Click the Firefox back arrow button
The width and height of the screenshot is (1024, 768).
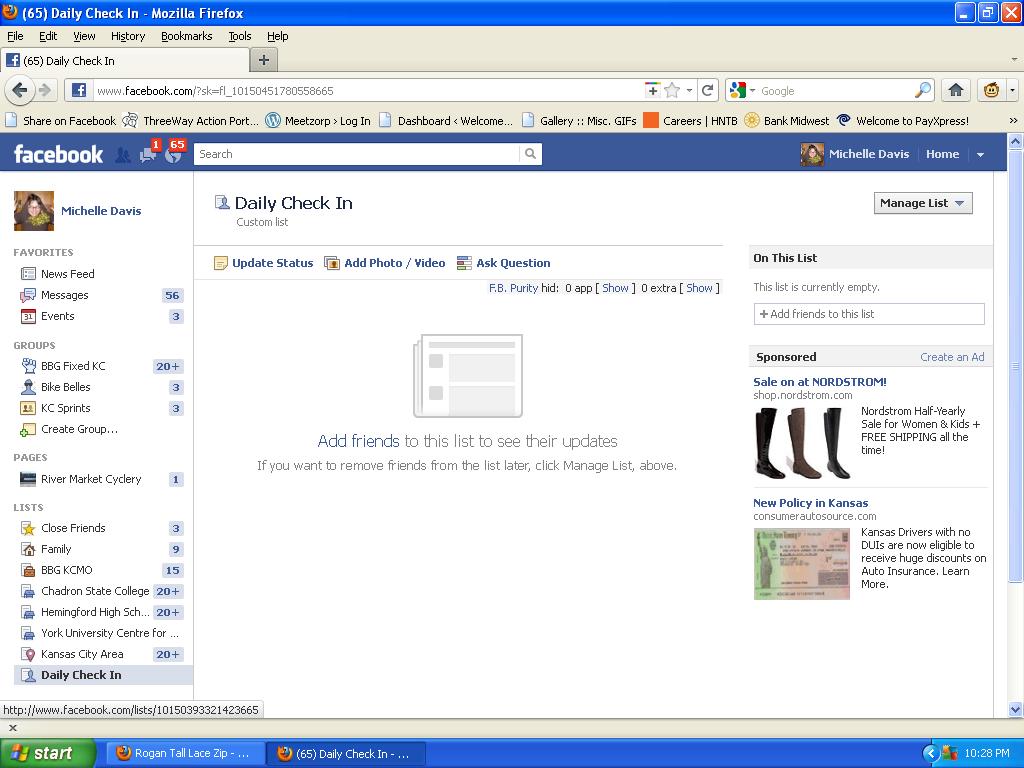(x=20, y=90)
